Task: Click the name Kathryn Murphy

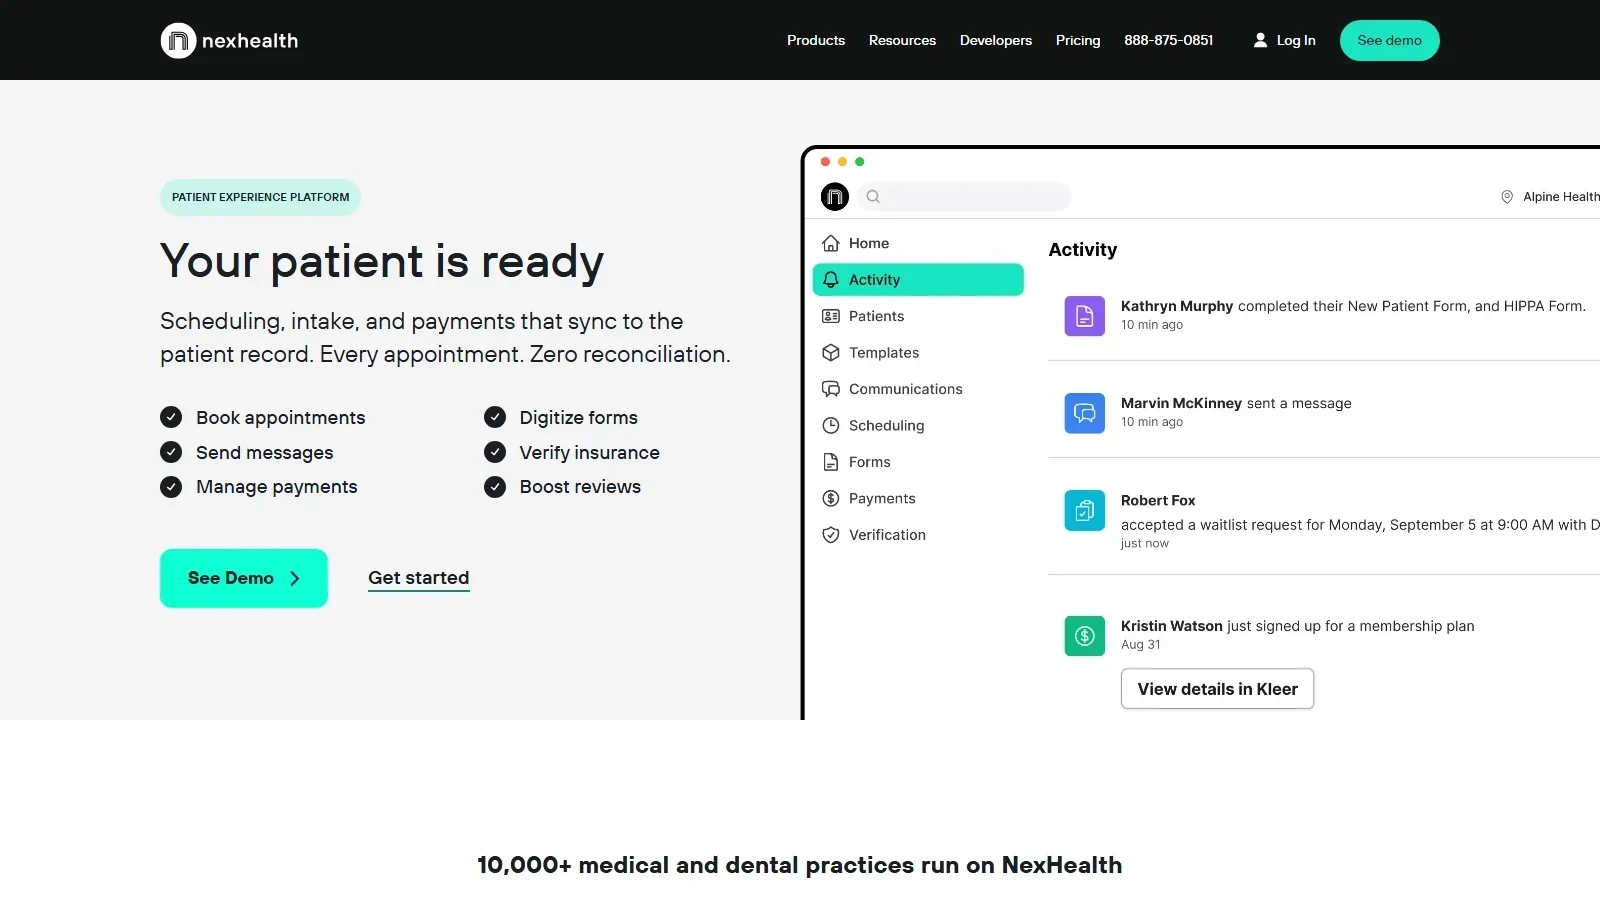Action: point(1177,306)
